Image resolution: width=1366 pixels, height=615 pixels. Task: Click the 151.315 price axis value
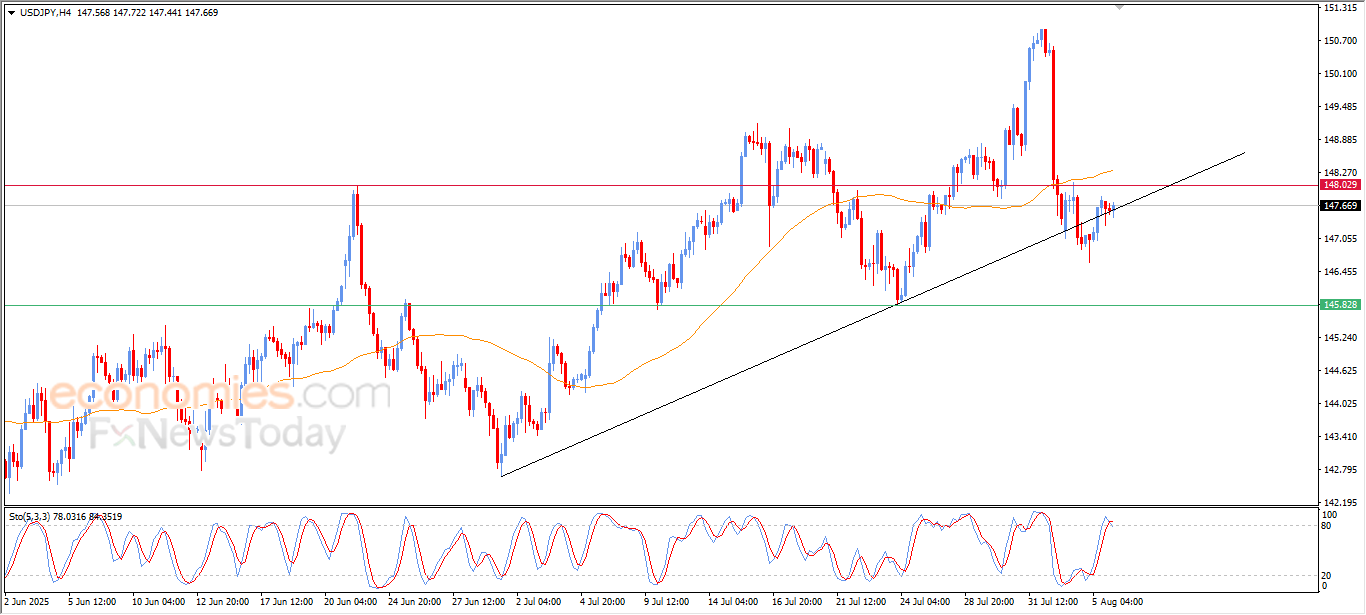click(1339, 8)
